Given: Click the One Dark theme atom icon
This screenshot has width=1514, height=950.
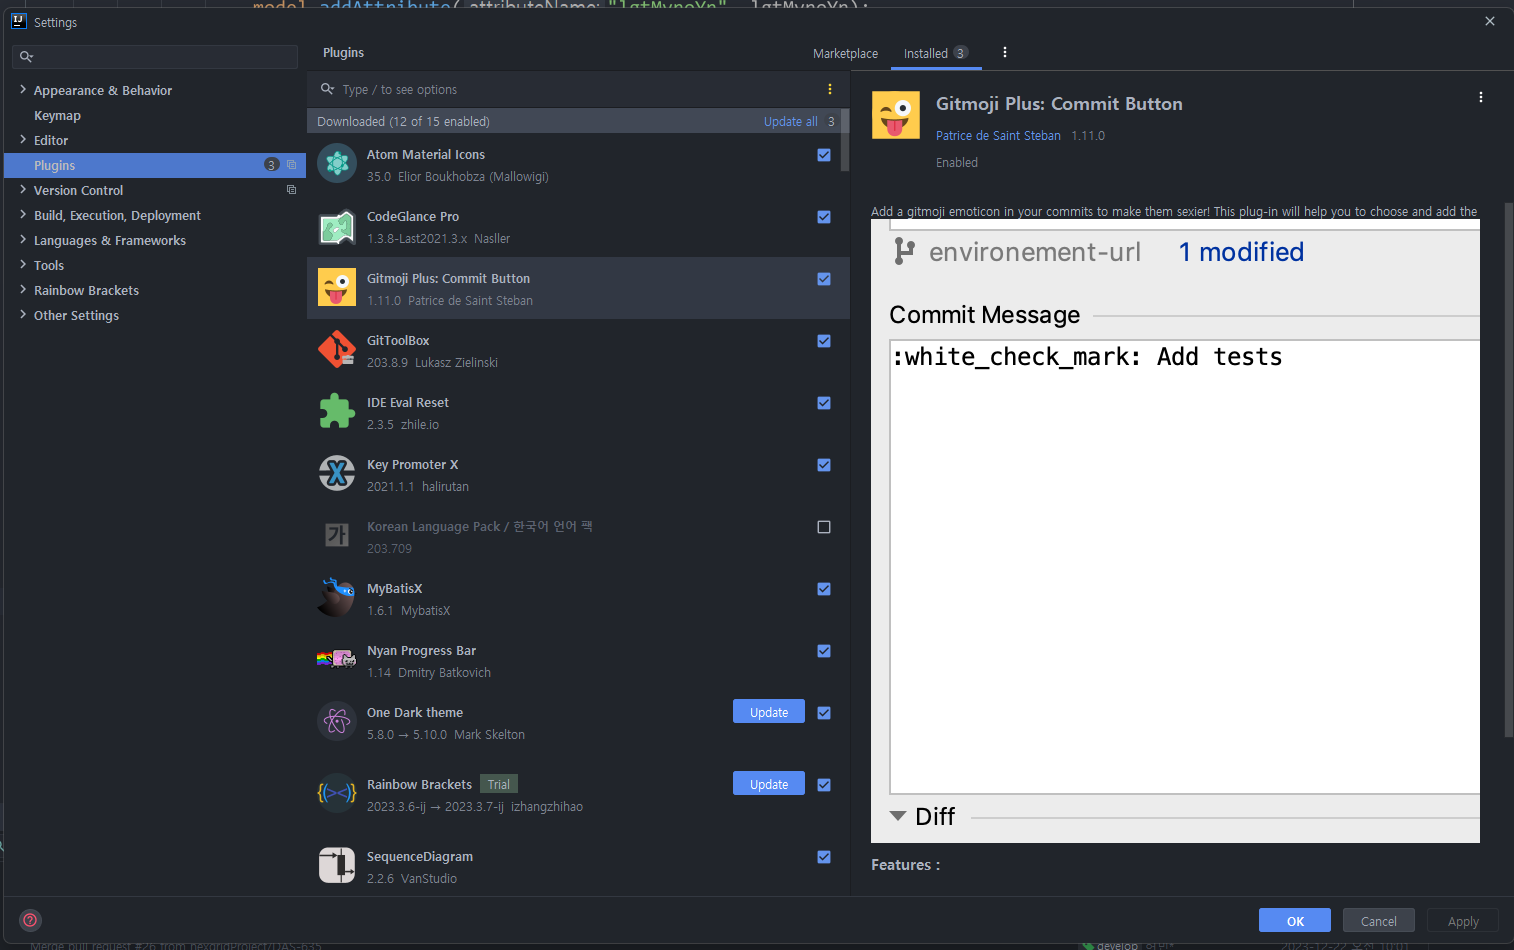Looking at the screenshot, I should point(337,721).
